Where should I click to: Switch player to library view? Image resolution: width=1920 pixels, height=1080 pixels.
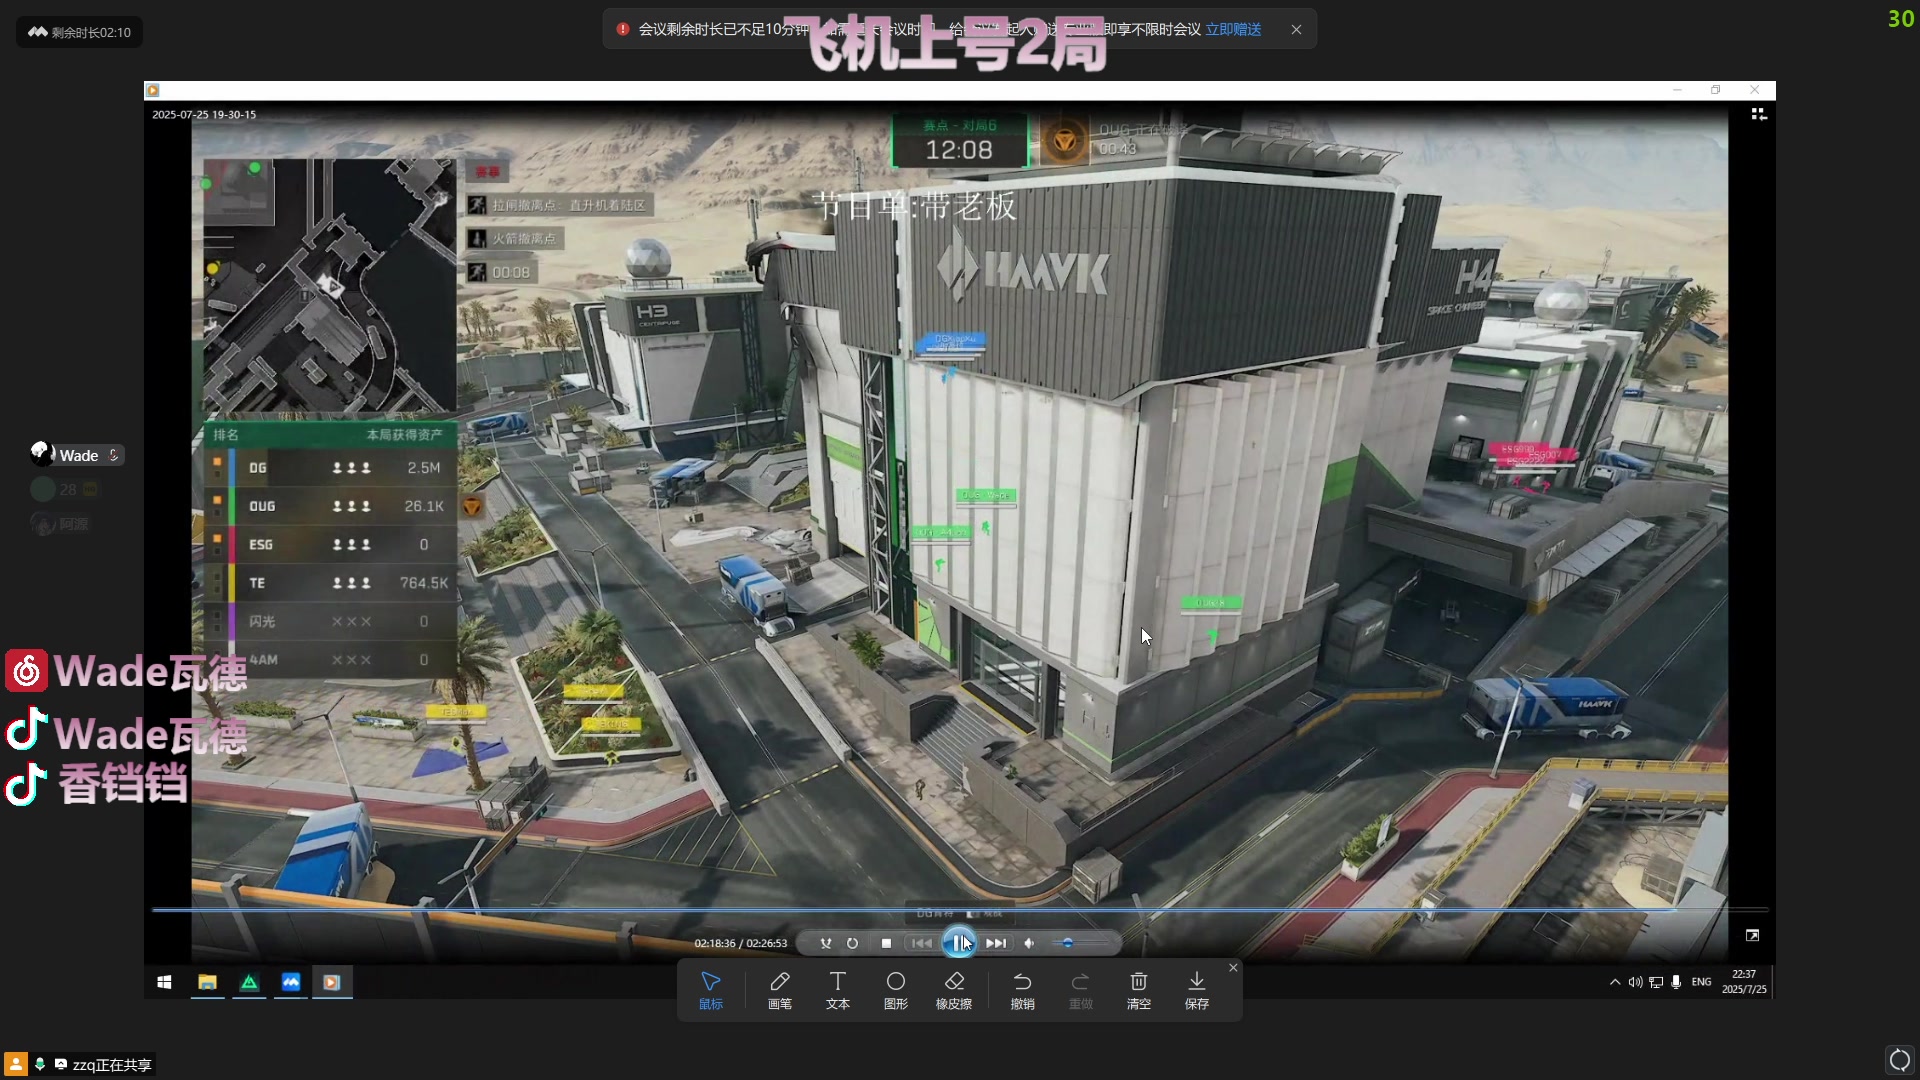[1759, 115]
